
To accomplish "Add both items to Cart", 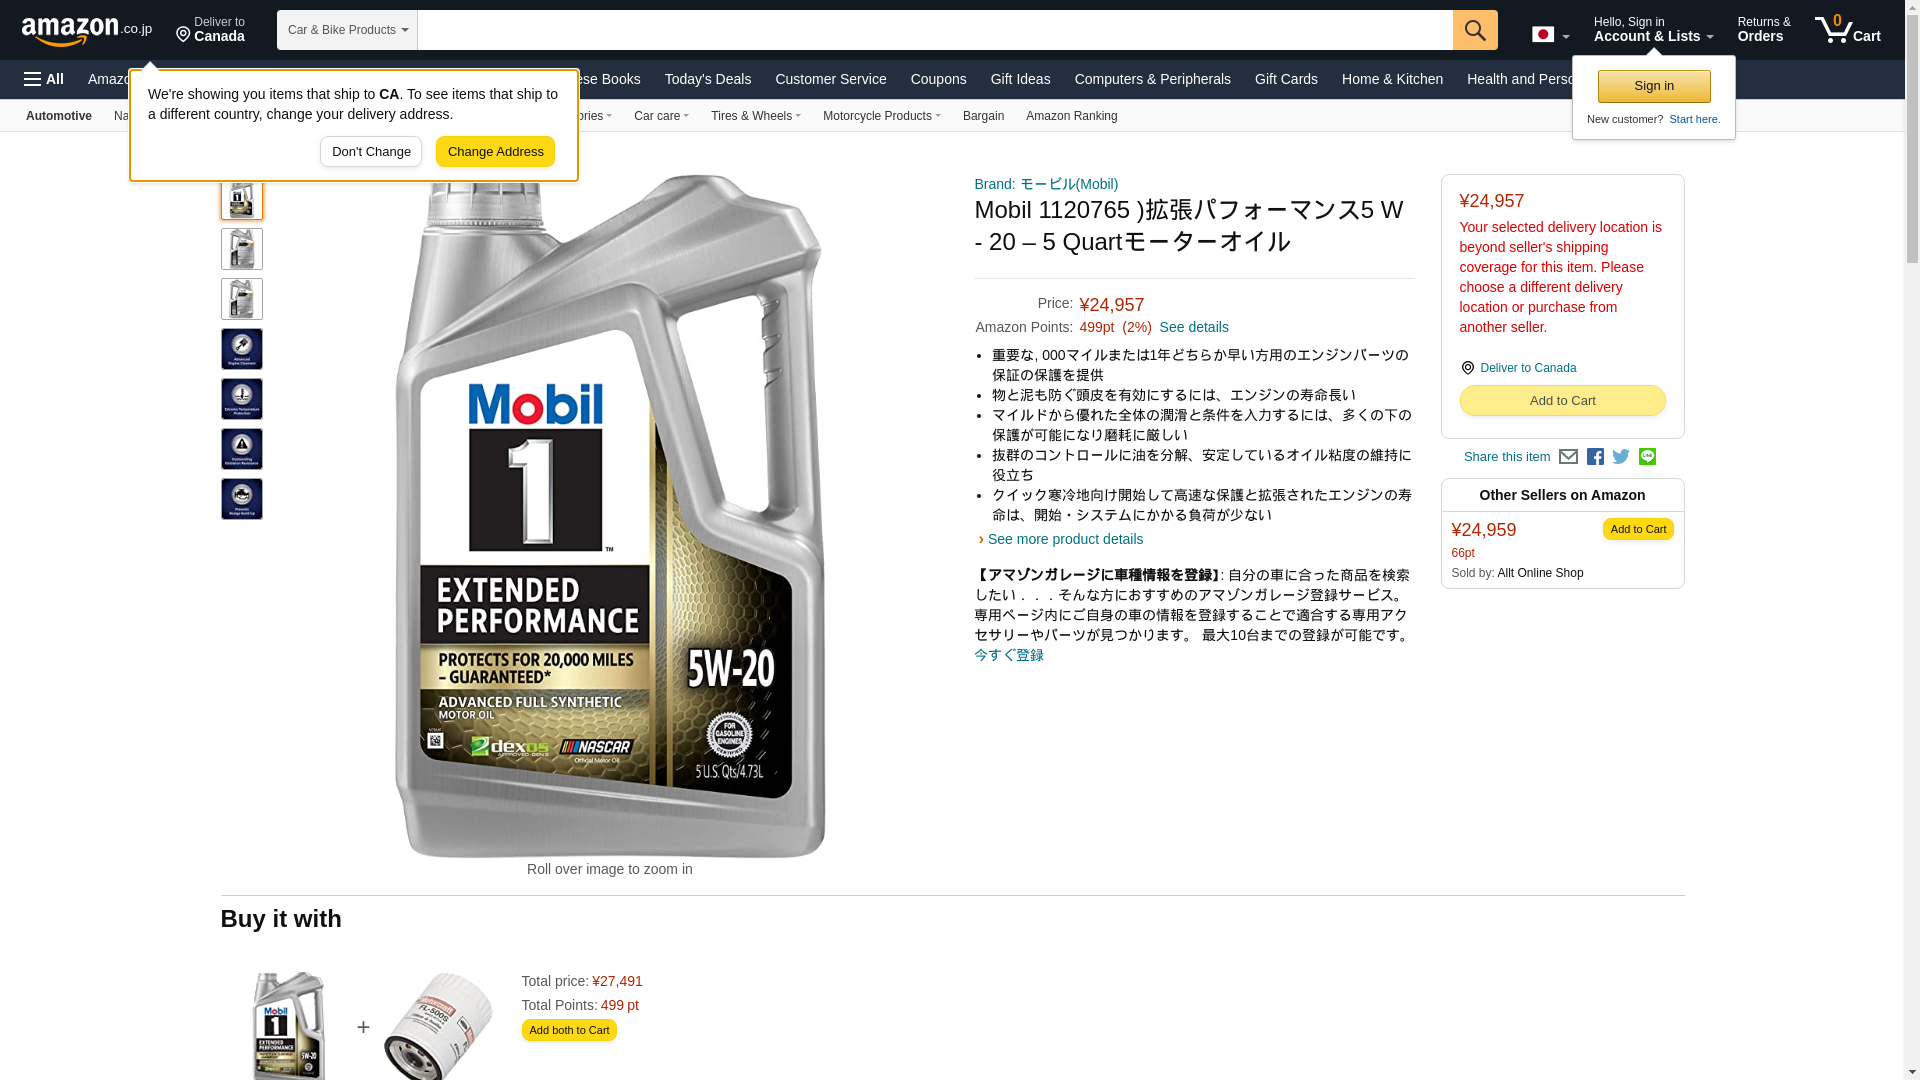I will coord(569,1030).
